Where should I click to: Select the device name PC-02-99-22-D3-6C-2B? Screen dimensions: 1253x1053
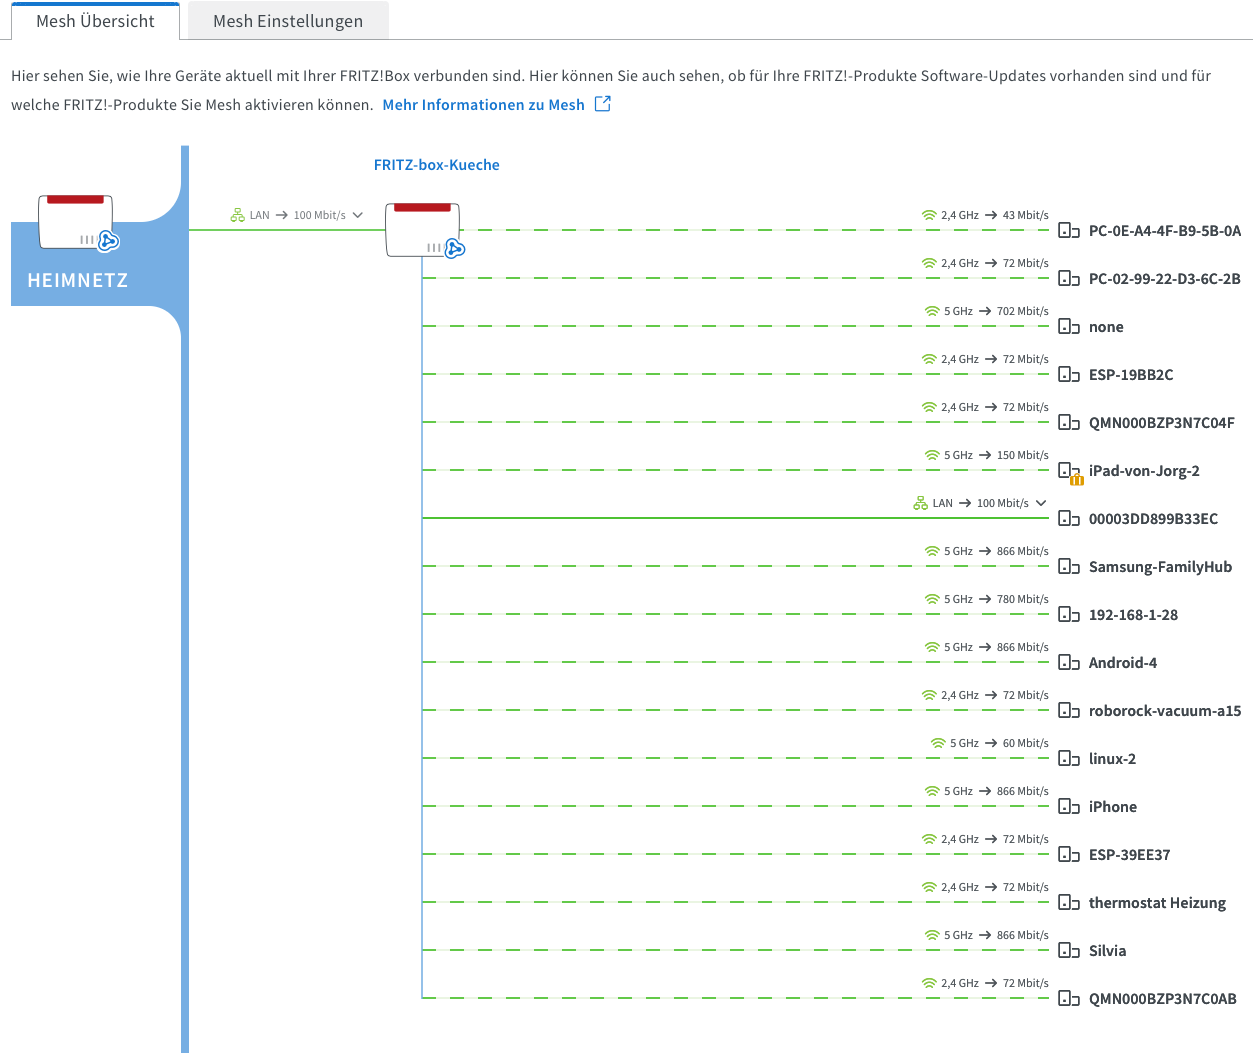tap(1165, 279)
